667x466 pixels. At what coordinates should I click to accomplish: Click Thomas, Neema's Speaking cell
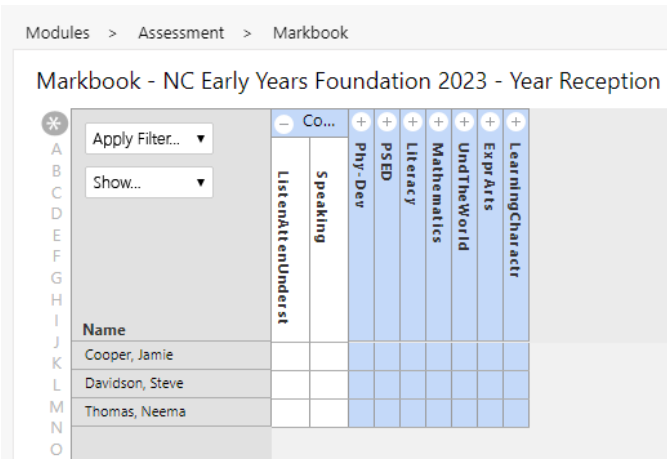tap(328, 412)
